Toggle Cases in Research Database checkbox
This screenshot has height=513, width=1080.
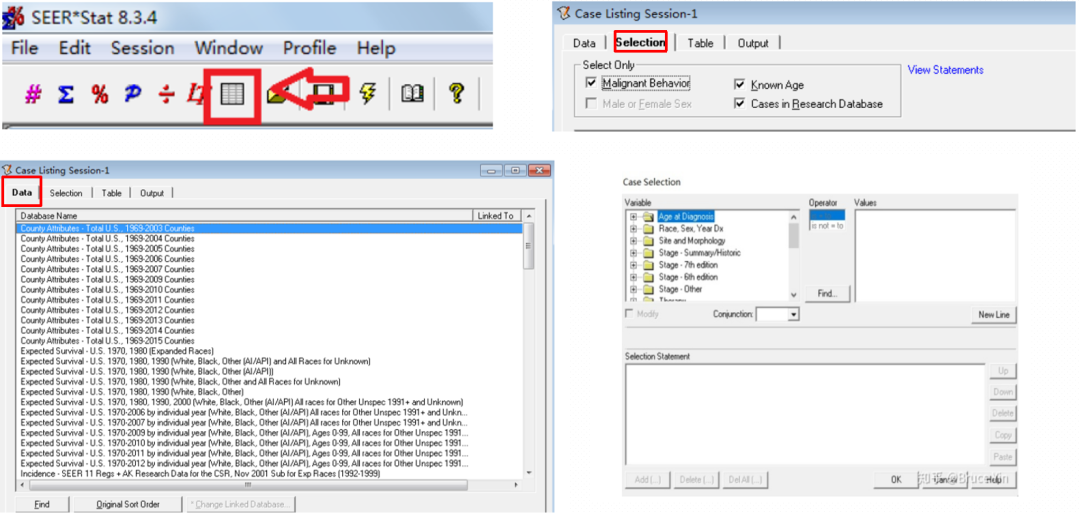[x=740, y=104]
